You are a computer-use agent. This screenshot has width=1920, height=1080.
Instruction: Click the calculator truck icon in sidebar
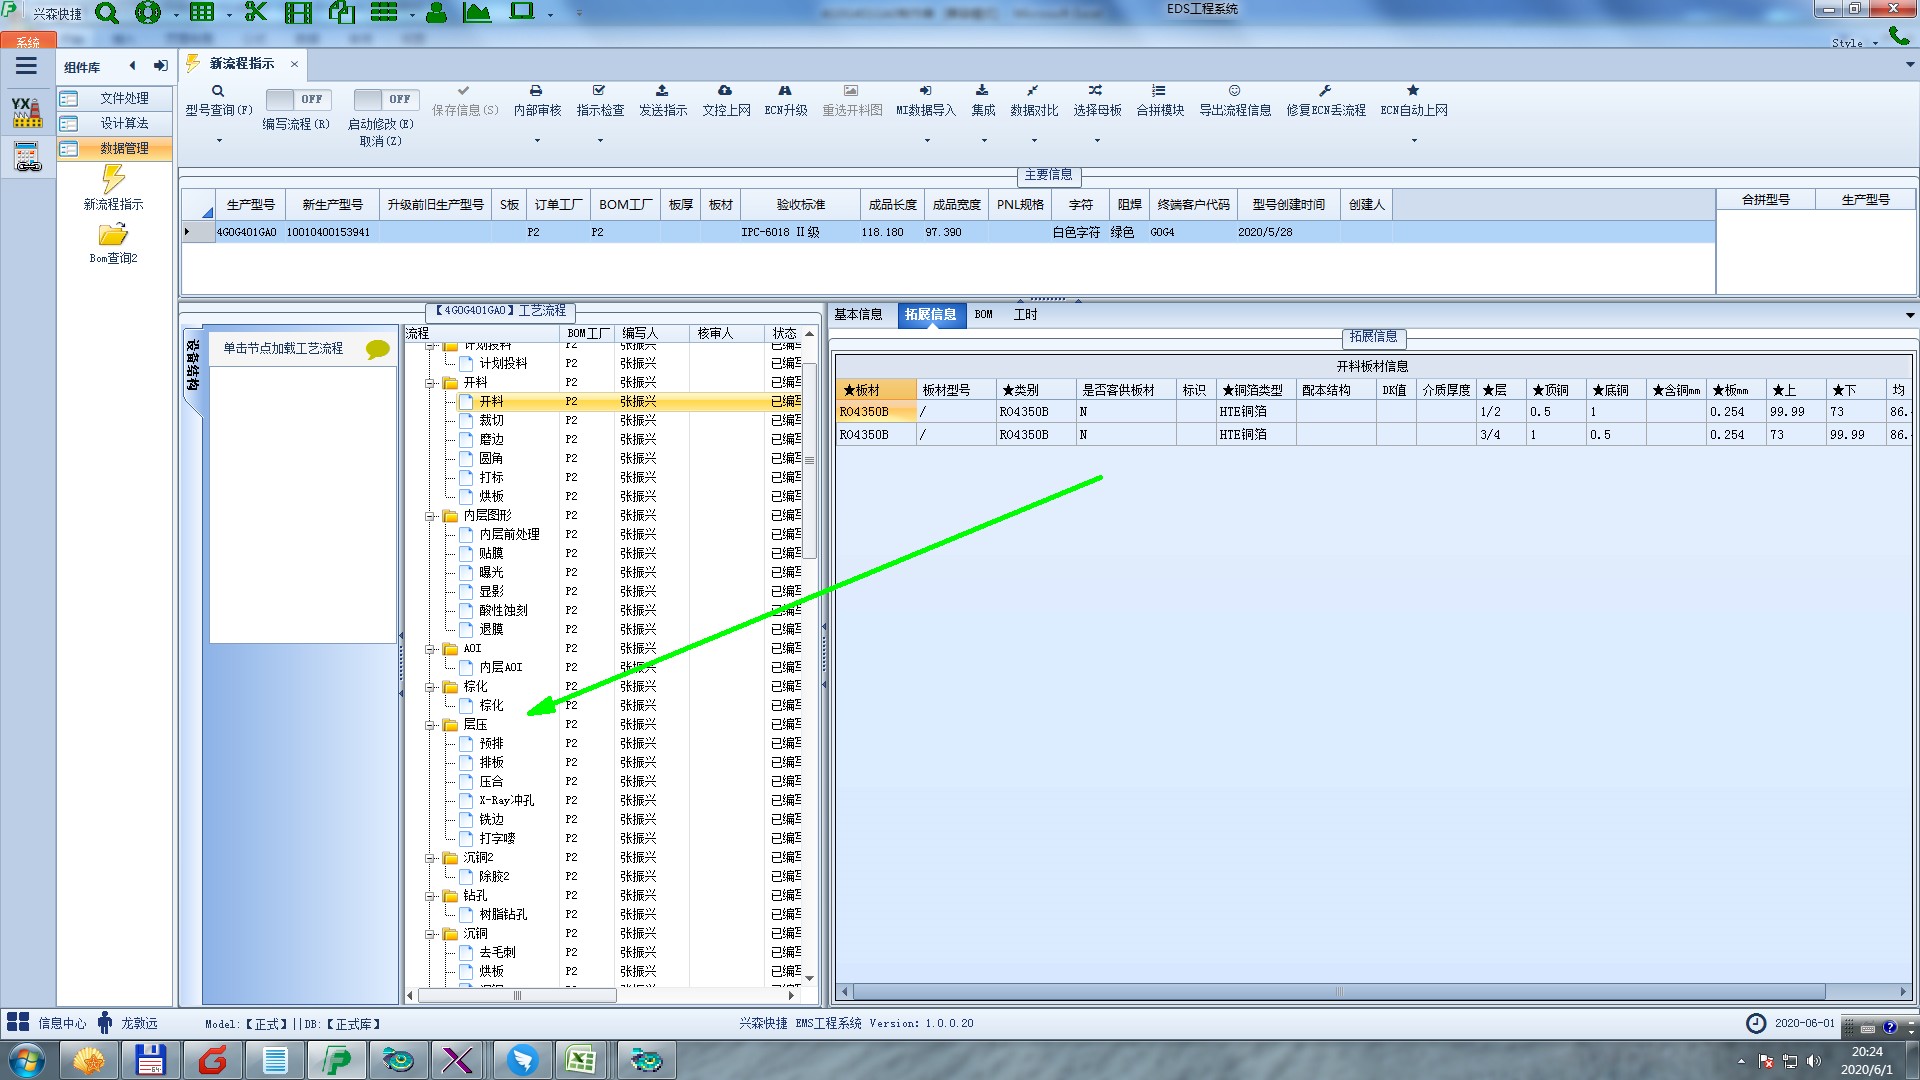27,157
